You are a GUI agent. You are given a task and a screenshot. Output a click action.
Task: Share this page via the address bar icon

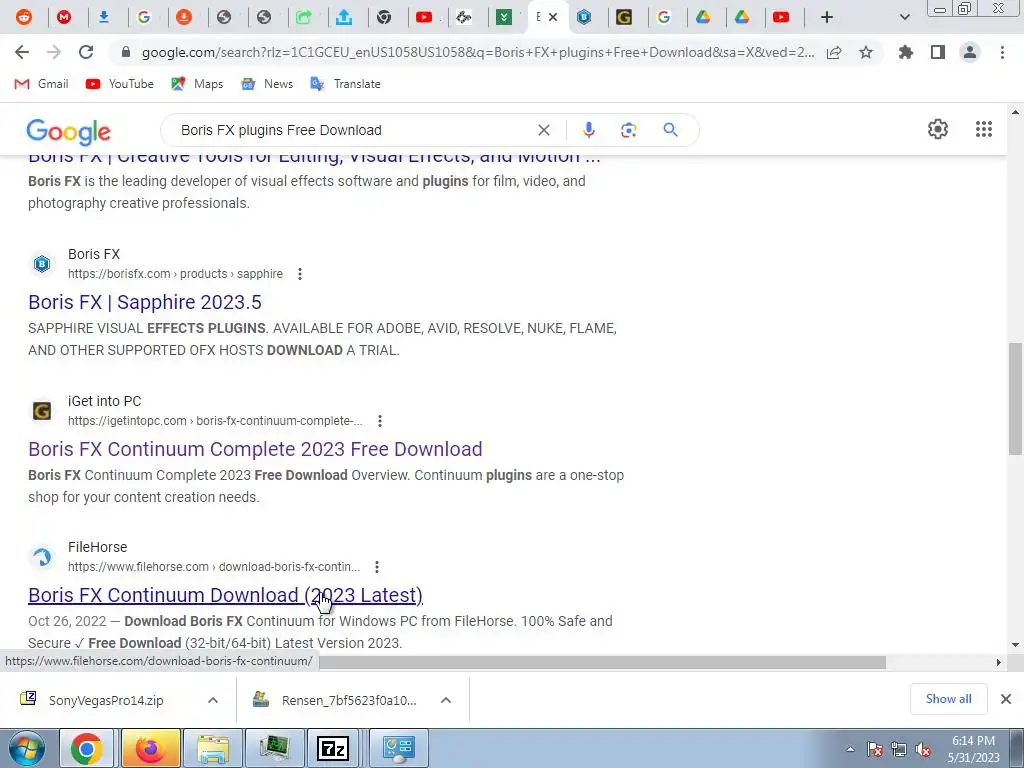point(834,52)
